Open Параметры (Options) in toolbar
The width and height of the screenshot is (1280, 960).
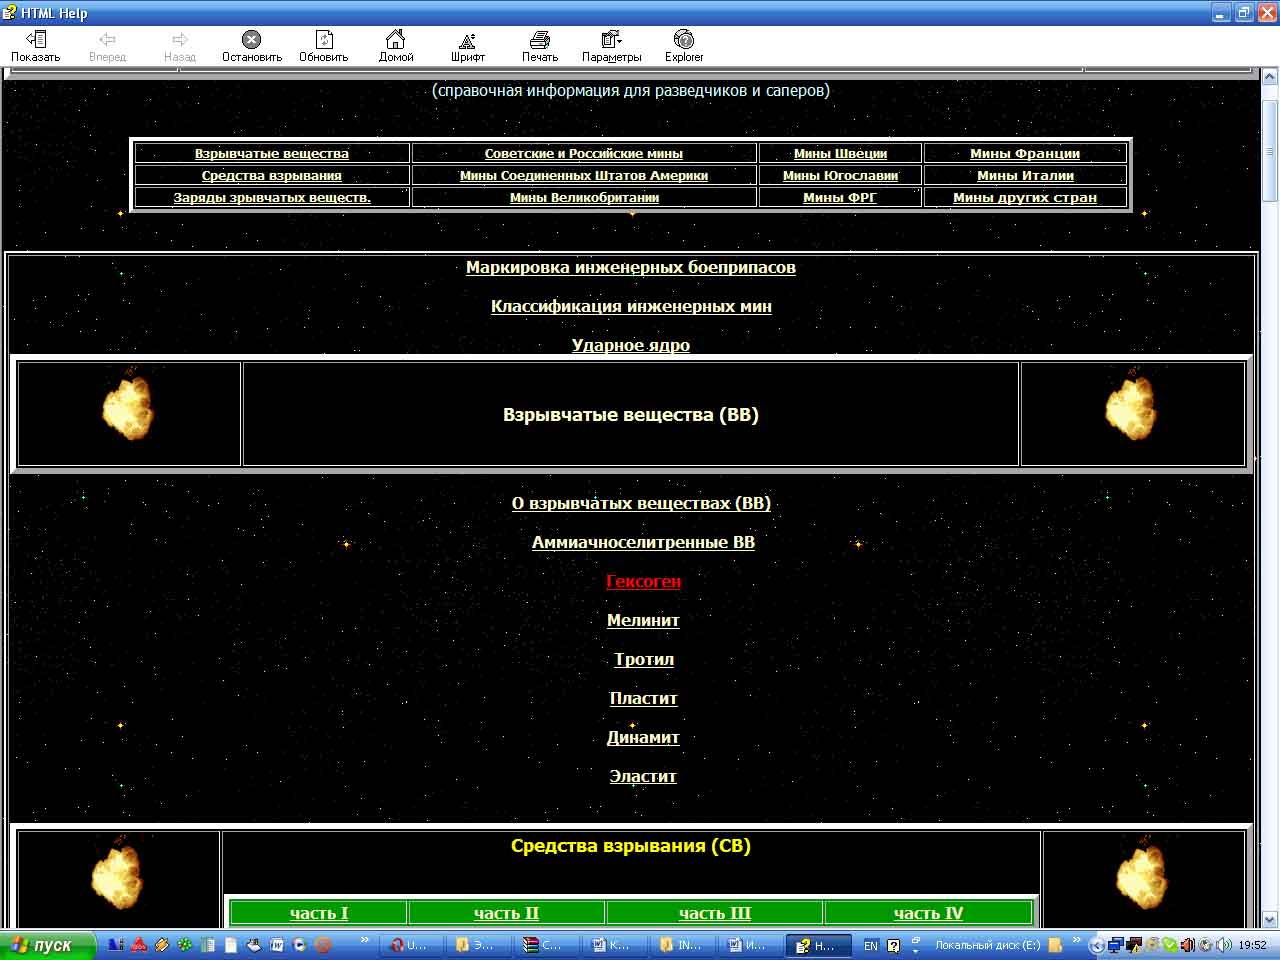(612, 46)
